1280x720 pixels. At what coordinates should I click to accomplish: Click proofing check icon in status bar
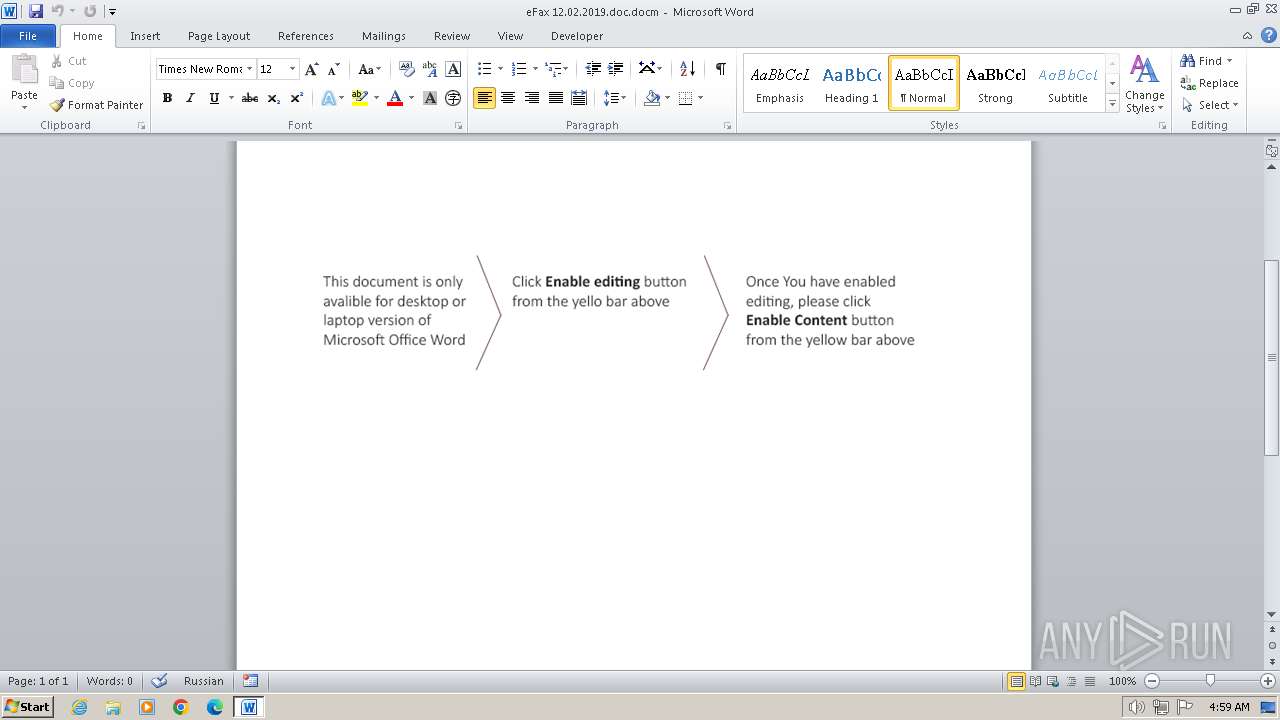click(x=159, y=681)
